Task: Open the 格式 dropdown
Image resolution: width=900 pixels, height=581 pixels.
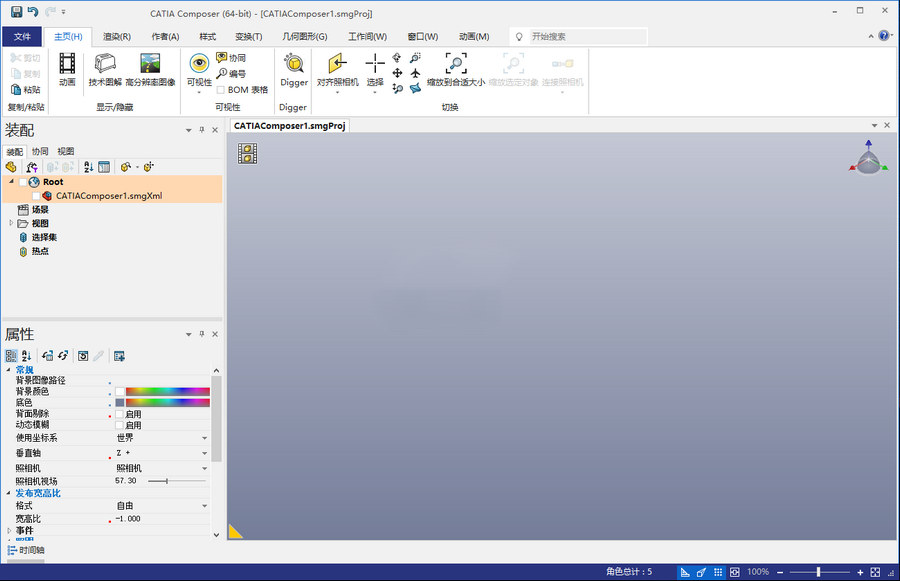Action: tap(204, 506)
